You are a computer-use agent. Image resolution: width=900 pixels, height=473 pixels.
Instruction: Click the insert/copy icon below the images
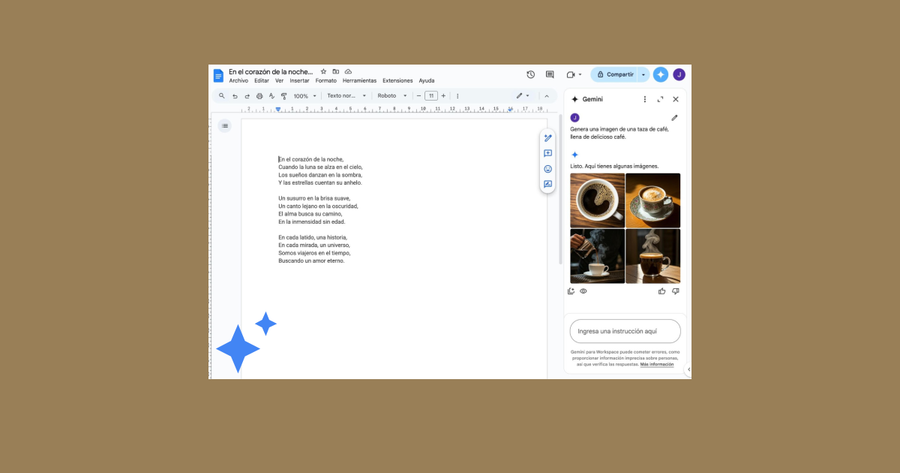571,291
